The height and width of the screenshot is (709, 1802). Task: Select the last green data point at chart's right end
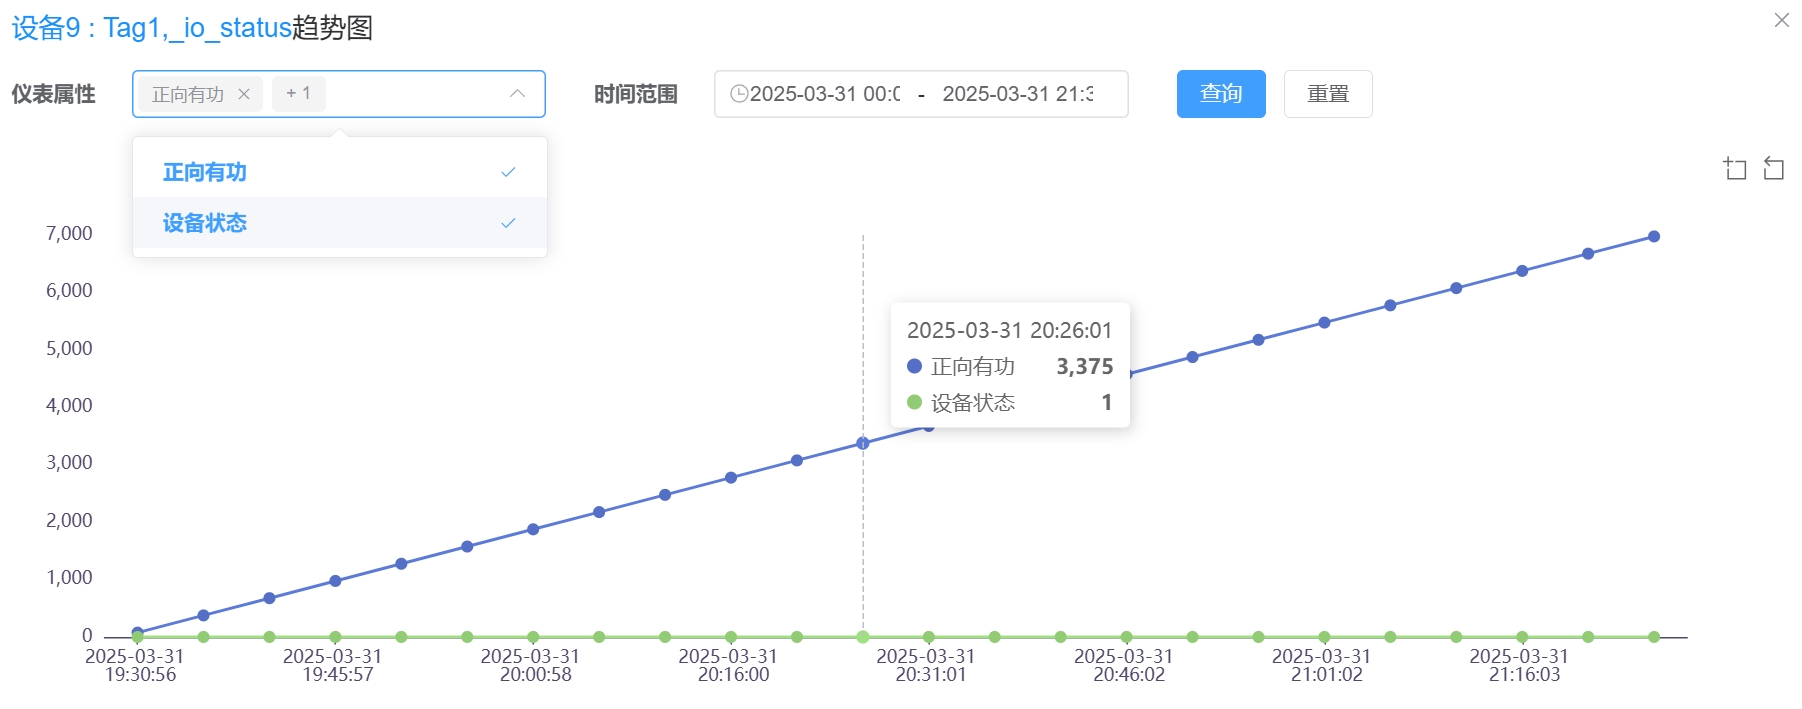pos(1654,637)
